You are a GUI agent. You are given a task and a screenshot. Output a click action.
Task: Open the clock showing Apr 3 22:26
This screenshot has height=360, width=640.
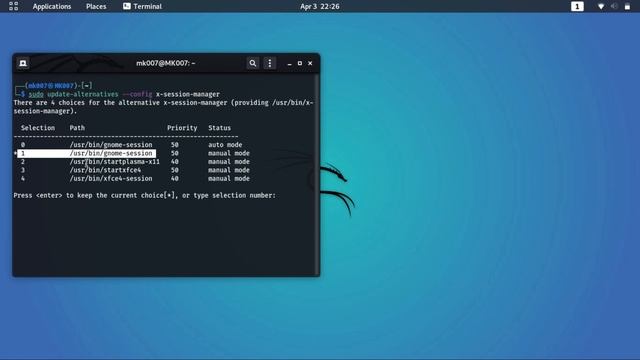pyautogui.click(x=320, y=6)
